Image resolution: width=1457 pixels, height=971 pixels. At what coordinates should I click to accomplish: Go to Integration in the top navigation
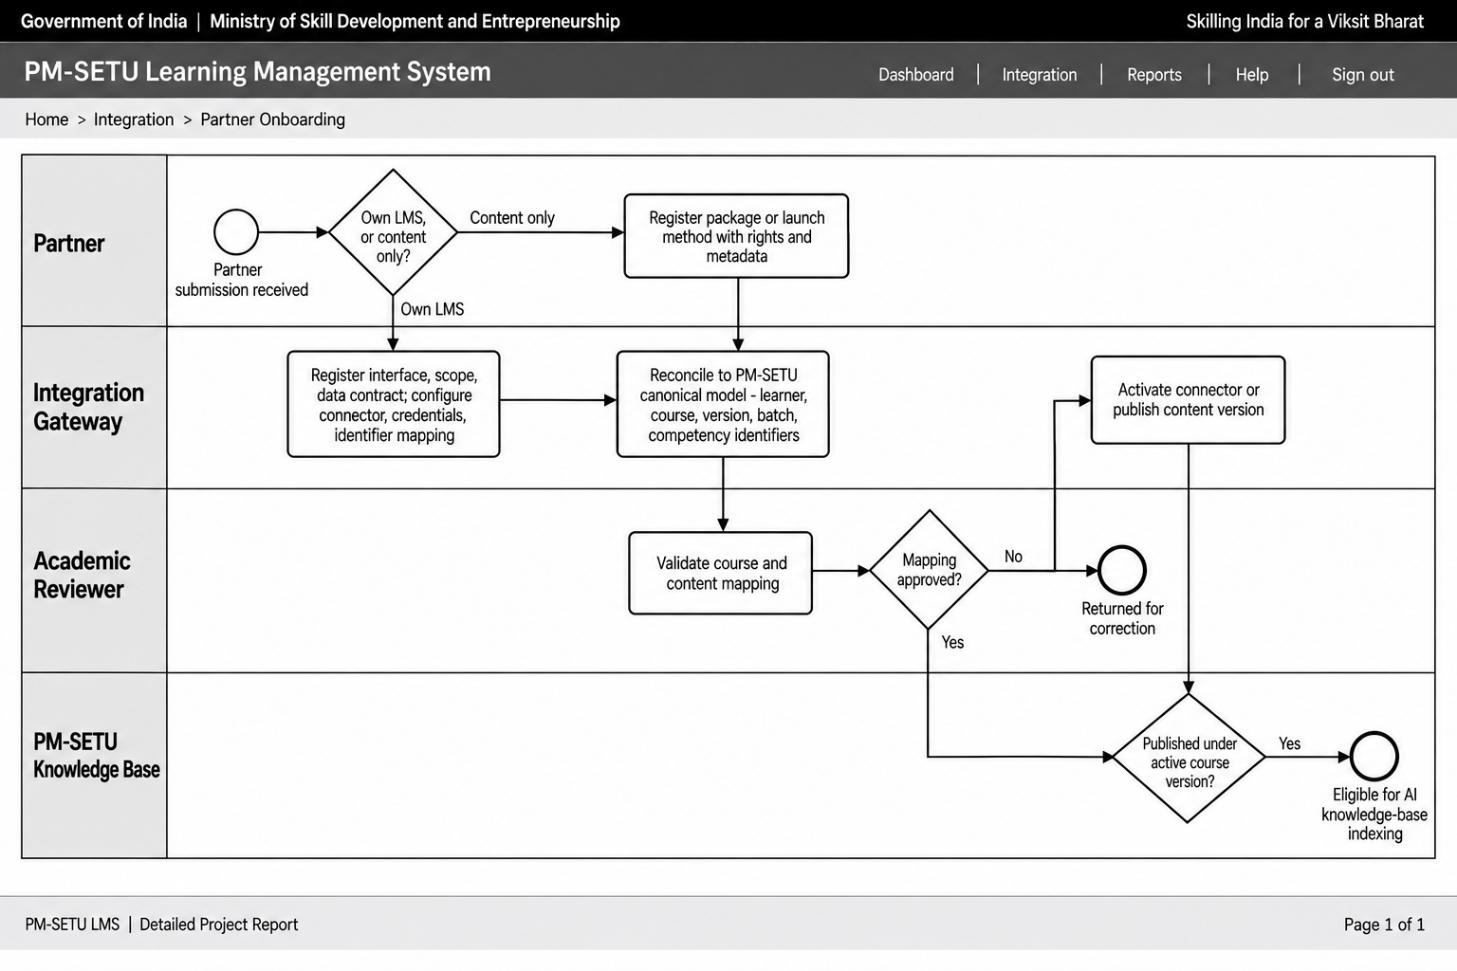(1039, 75)
